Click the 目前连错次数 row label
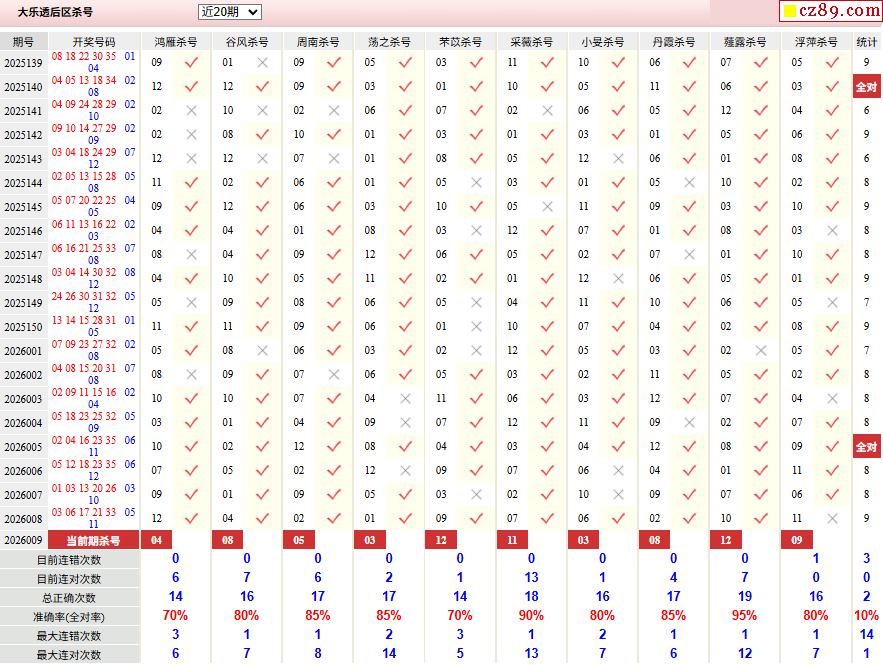This screenshot has width=883, height=665. click(69, 560)
